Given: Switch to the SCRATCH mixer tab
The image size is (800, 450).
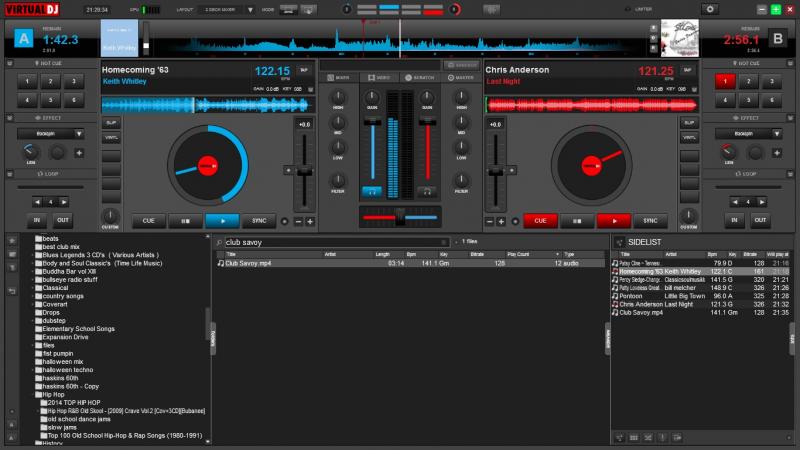Looking at the screenshot, I should click(421, 77).
